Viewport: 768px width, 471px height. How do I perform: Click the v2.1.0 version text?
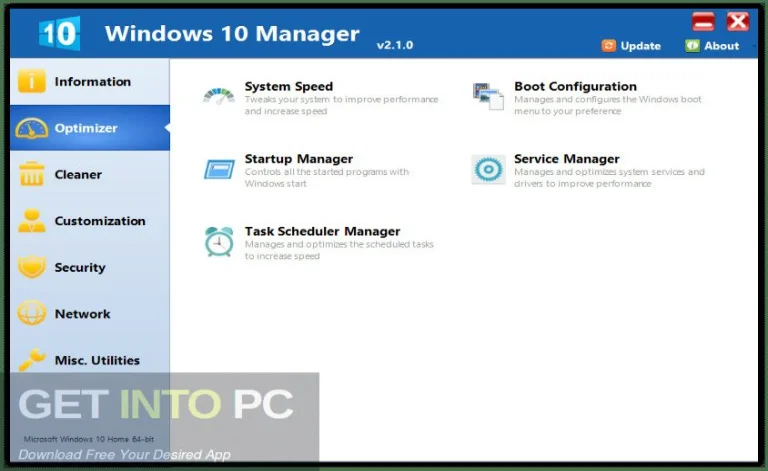click(395, 45)
